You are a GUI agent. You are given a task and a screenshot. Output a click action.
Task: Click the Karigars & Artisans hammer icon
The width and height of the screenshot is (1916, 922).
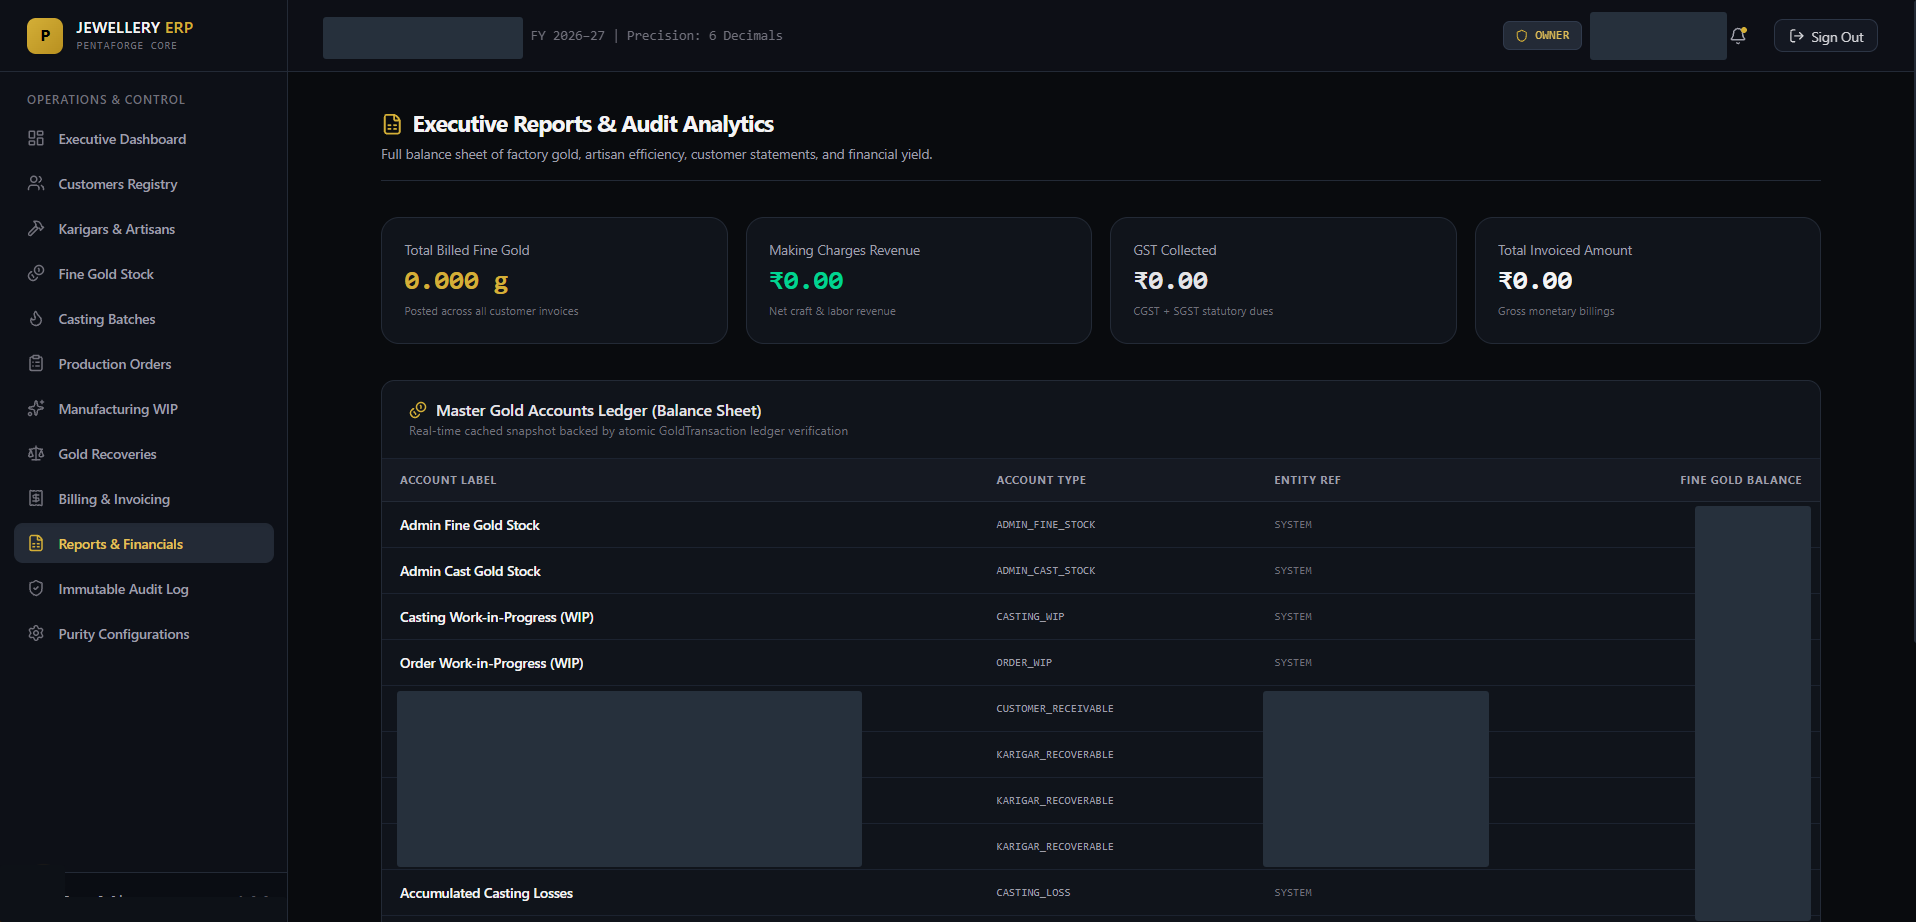(36, 228)
